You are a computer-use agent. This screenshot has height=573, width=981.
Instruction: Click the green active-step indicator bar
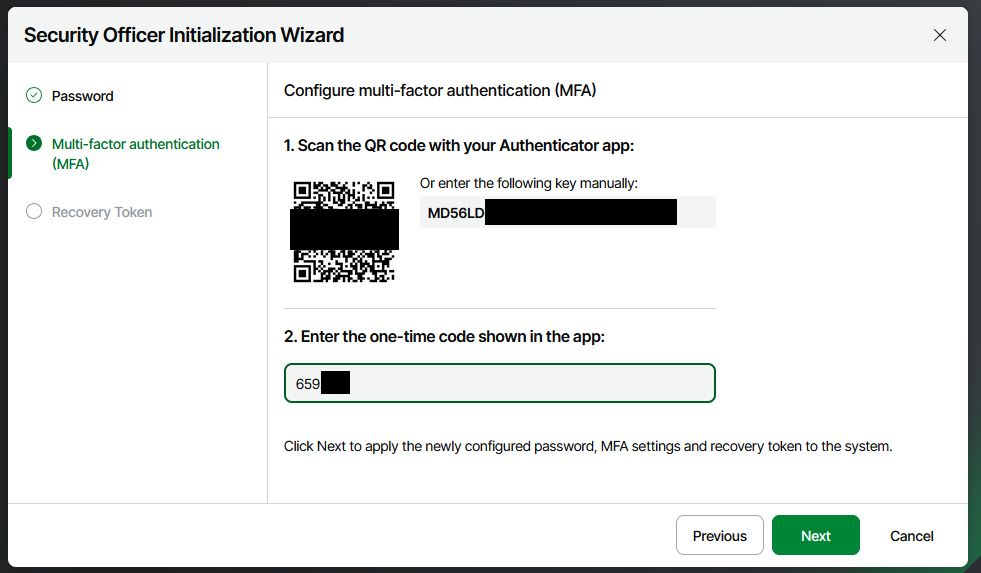[x=10, y=153]
